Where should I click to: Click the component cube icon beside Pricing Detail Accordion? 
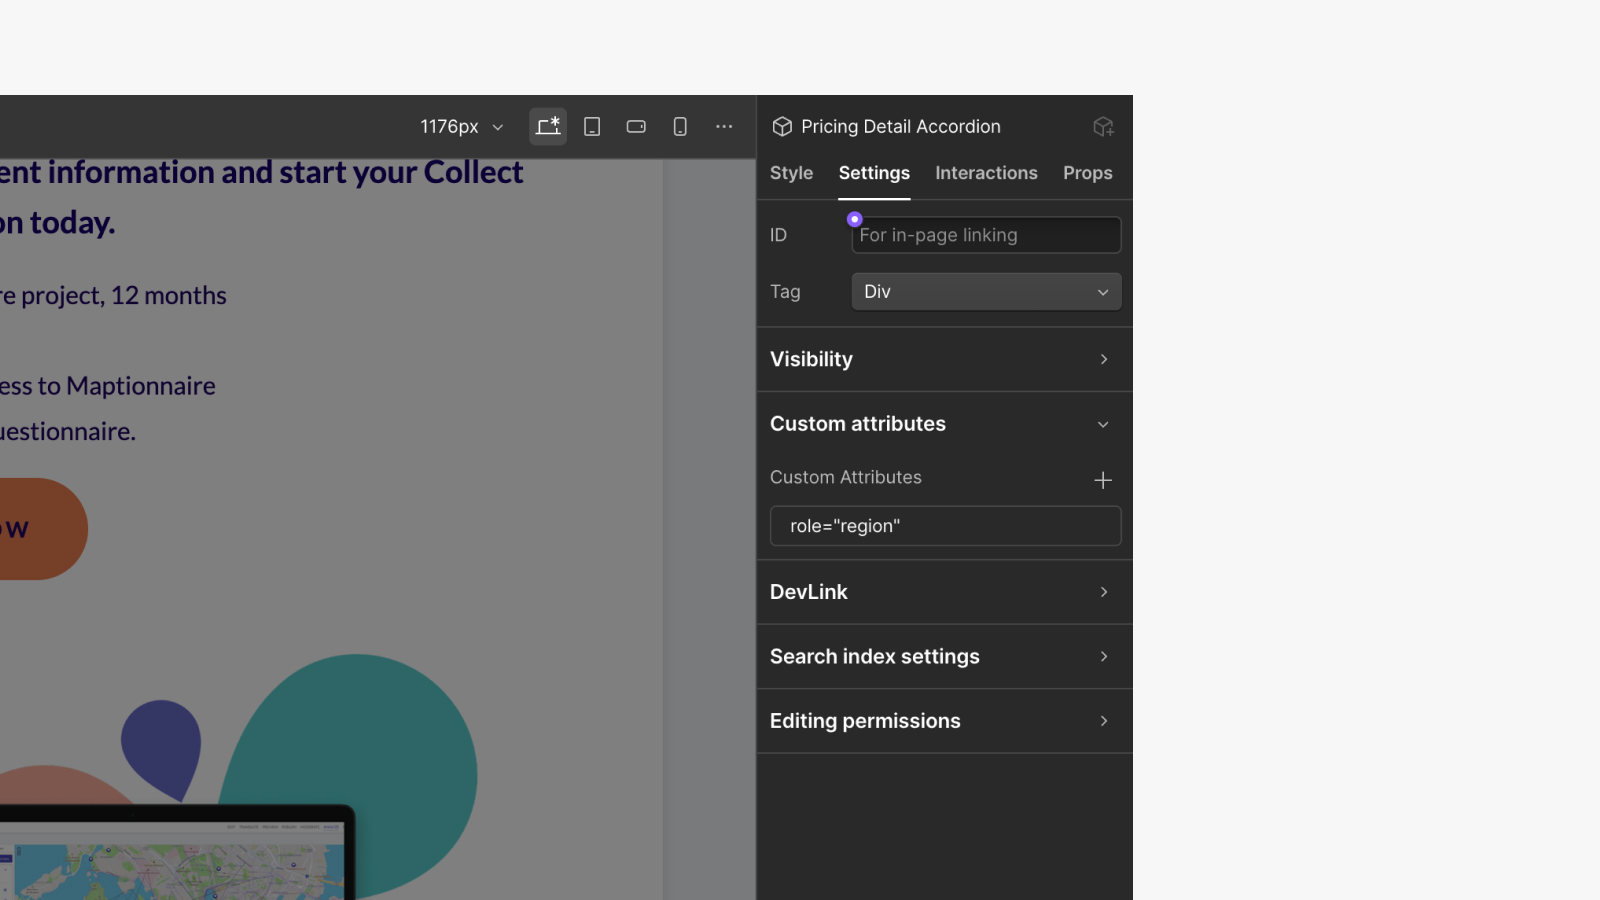coord(782,127)
